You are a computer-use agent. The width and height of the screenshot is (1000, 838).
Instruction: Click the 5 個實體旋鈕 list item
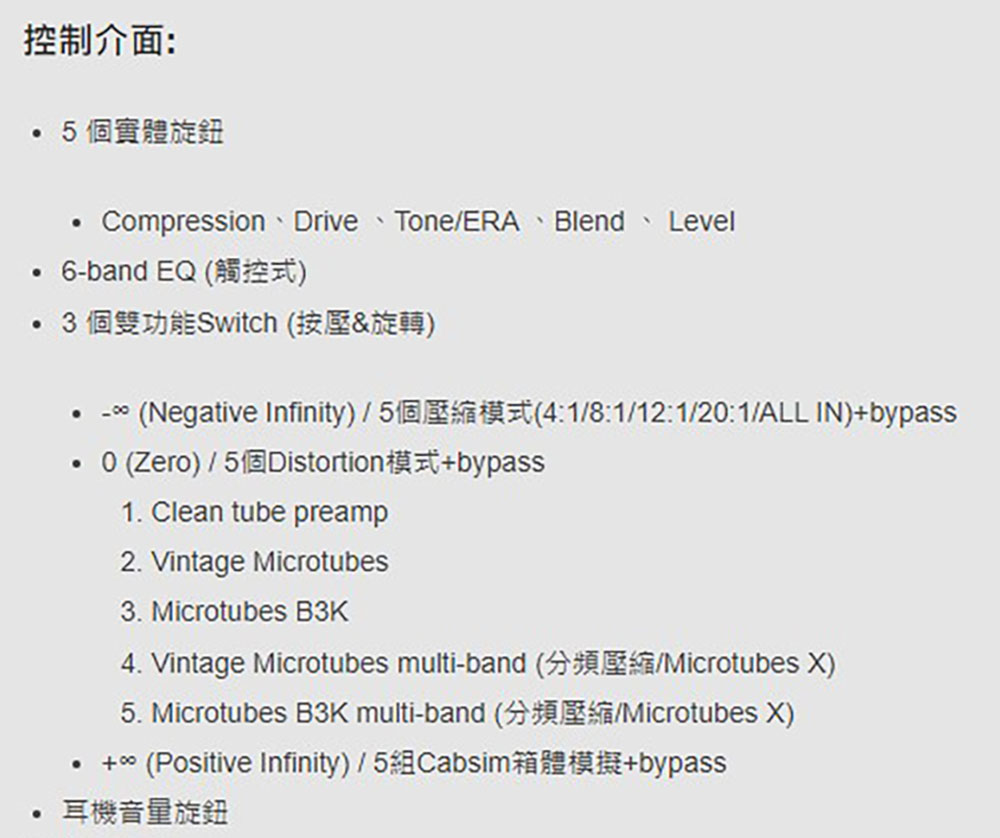pos(142,133)
